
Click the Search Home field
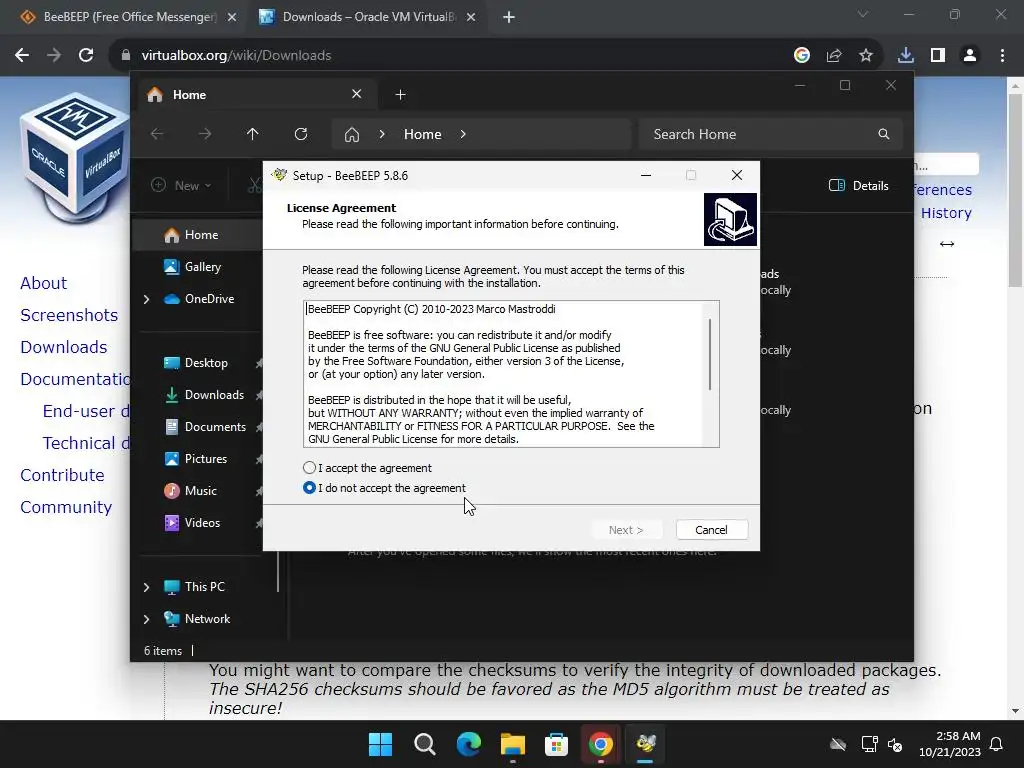click(771, 134)
